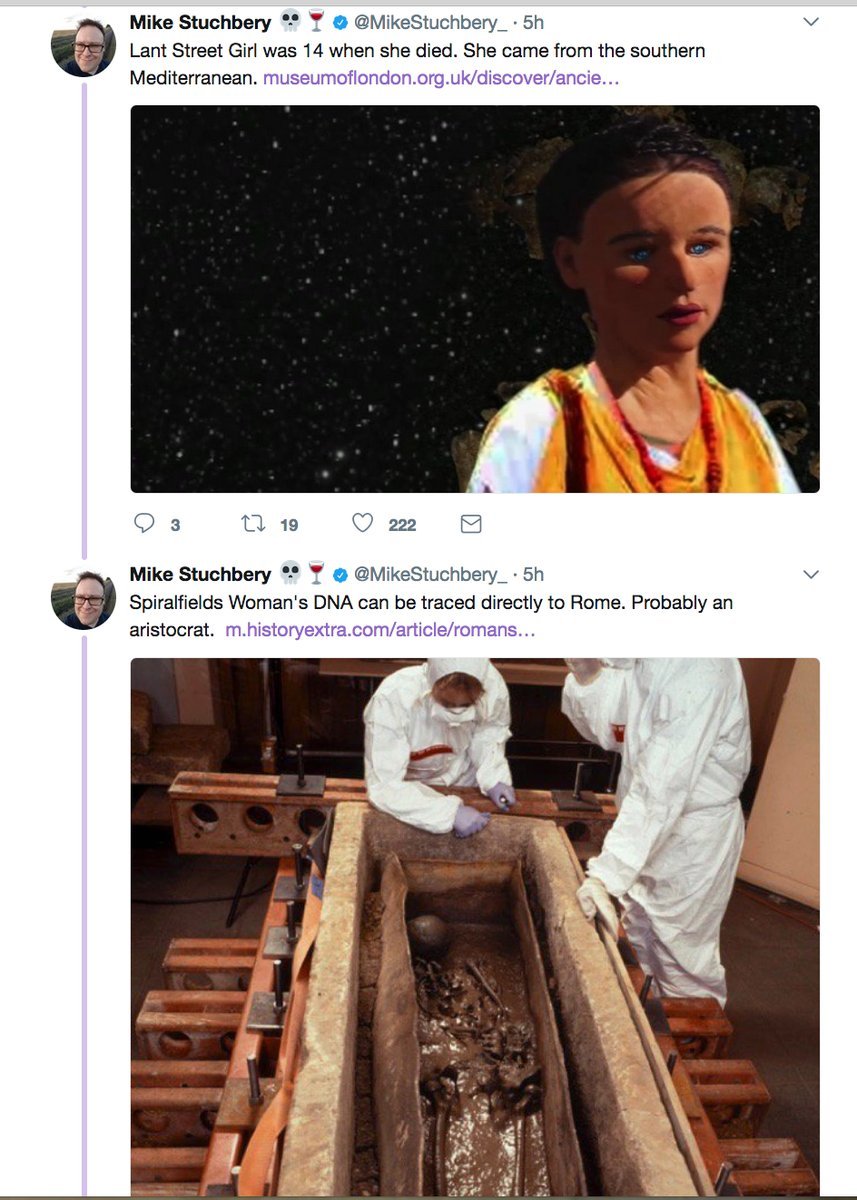The height and width of the screenshot is (1200, 857).
Task: Enlarge the Lant Street Girl reconstruction image
Action: [475, 299]
